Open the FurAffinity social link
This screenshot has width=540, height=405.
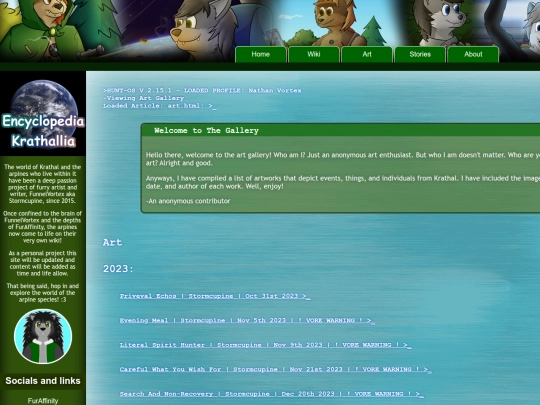coord(43,401)
